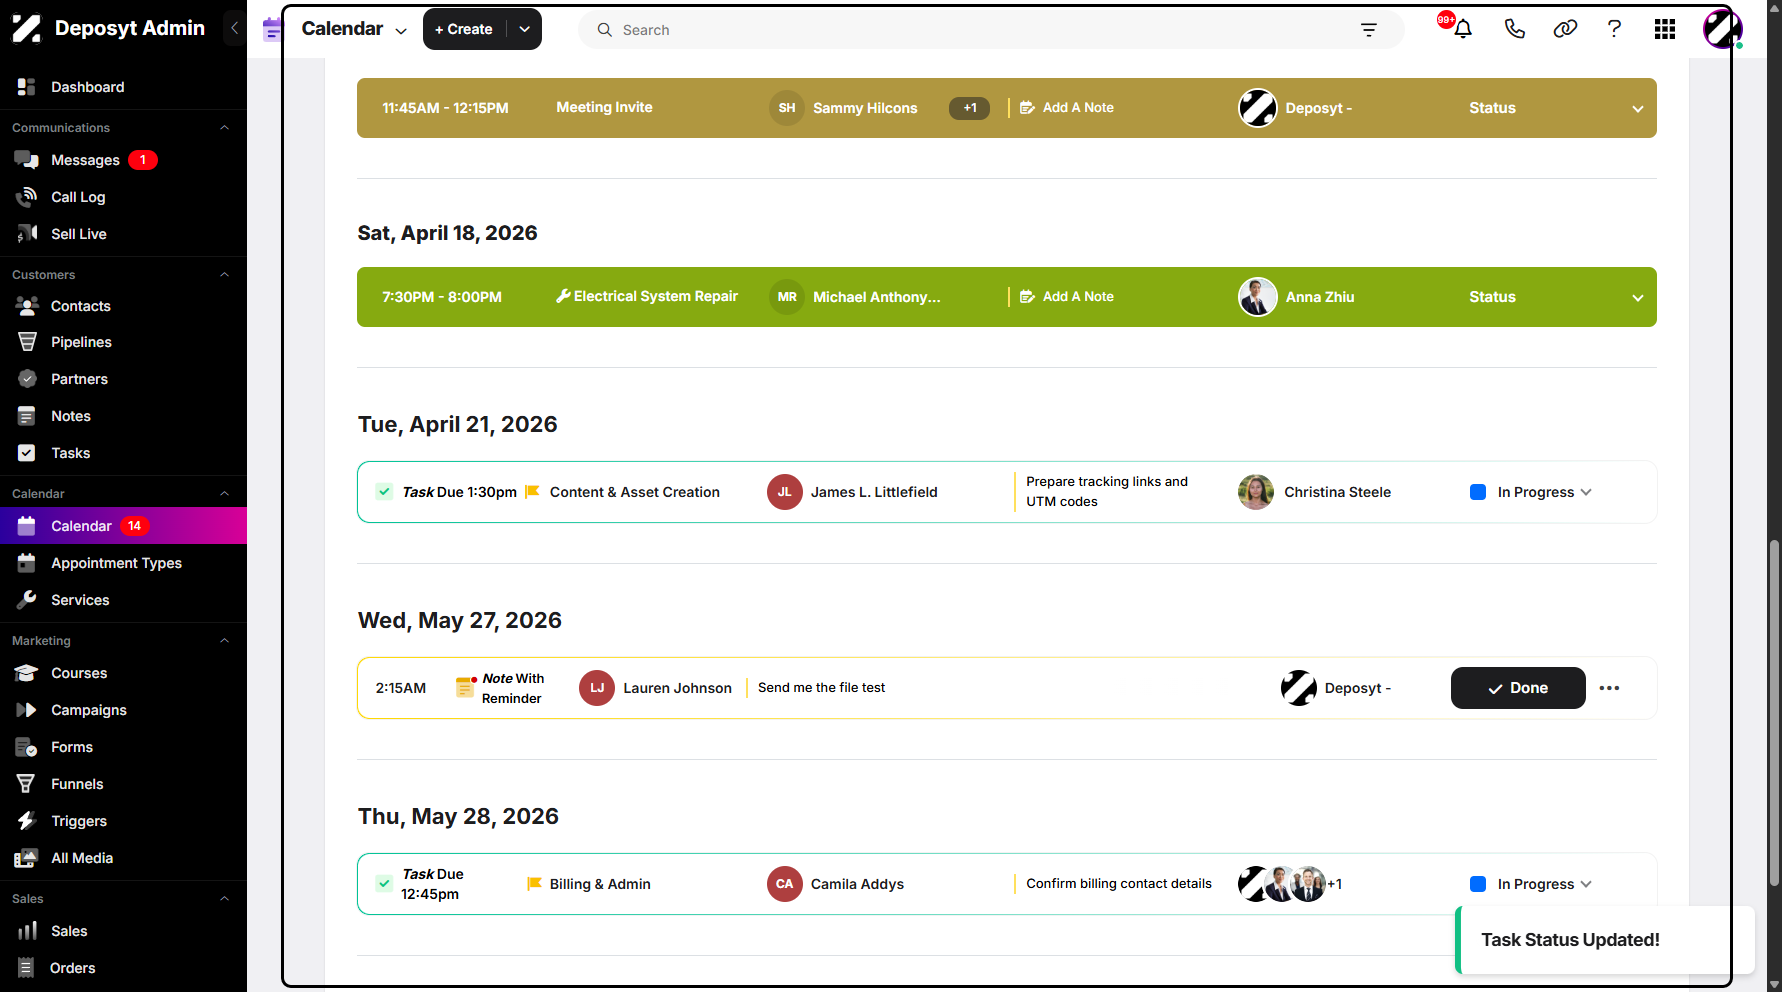This screenshot has width=1782, height=992.
Task: Click the link chain icon in header
Action: (x=1565, y=29)
